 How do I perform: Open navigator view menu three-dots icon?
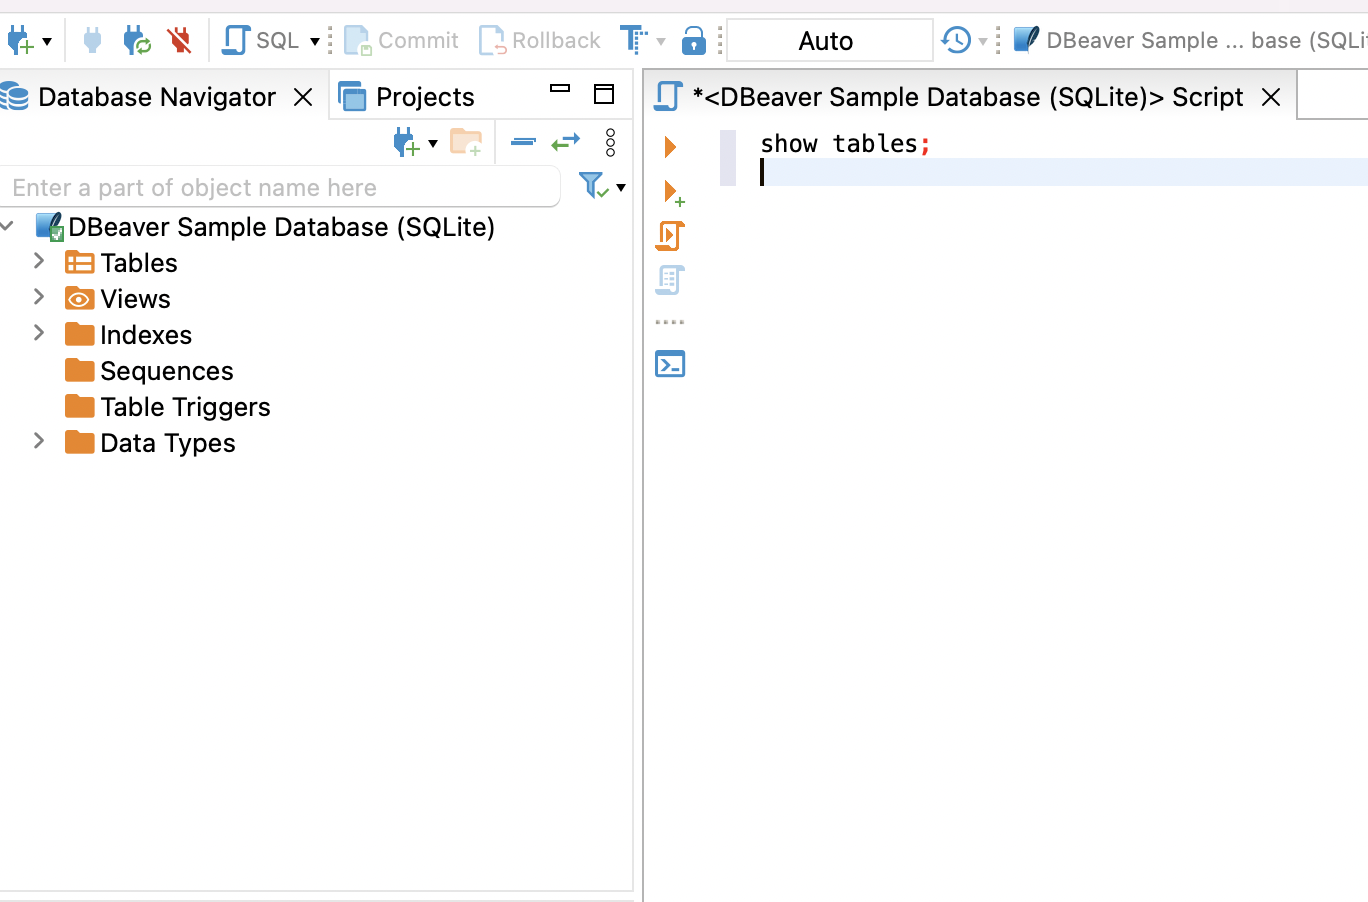click(611, 143)
